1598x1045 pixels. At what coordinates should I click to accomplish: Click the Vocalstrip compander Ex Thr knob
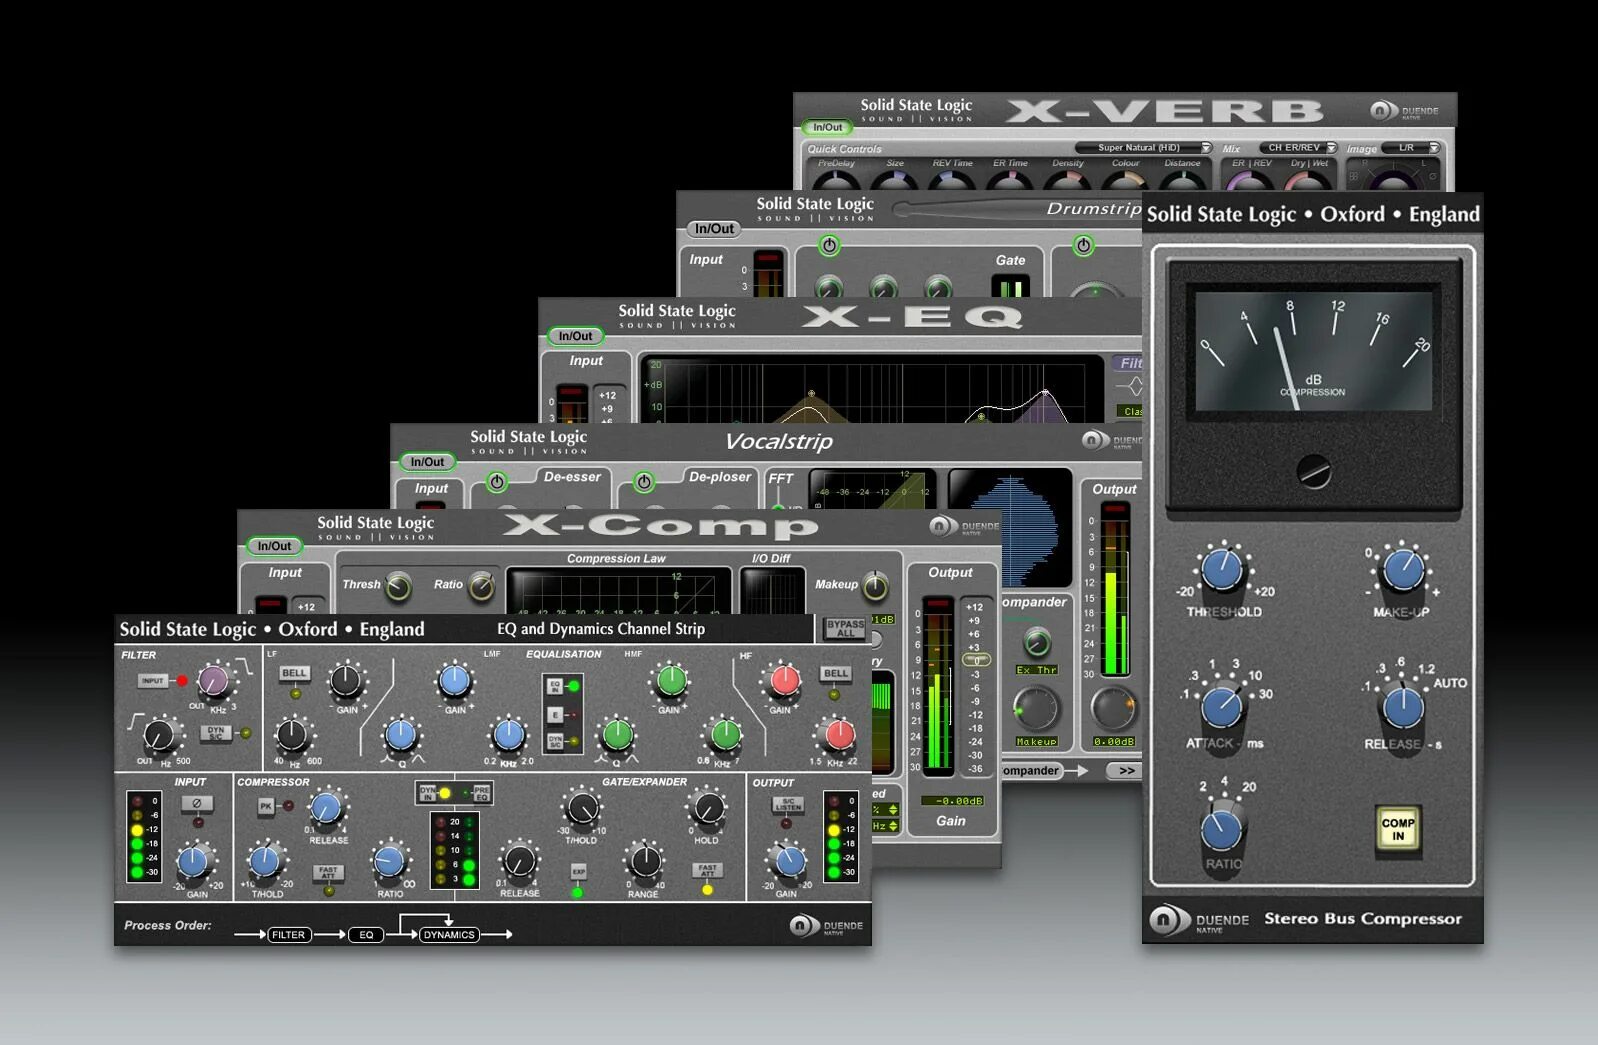tap(1037, 641)
